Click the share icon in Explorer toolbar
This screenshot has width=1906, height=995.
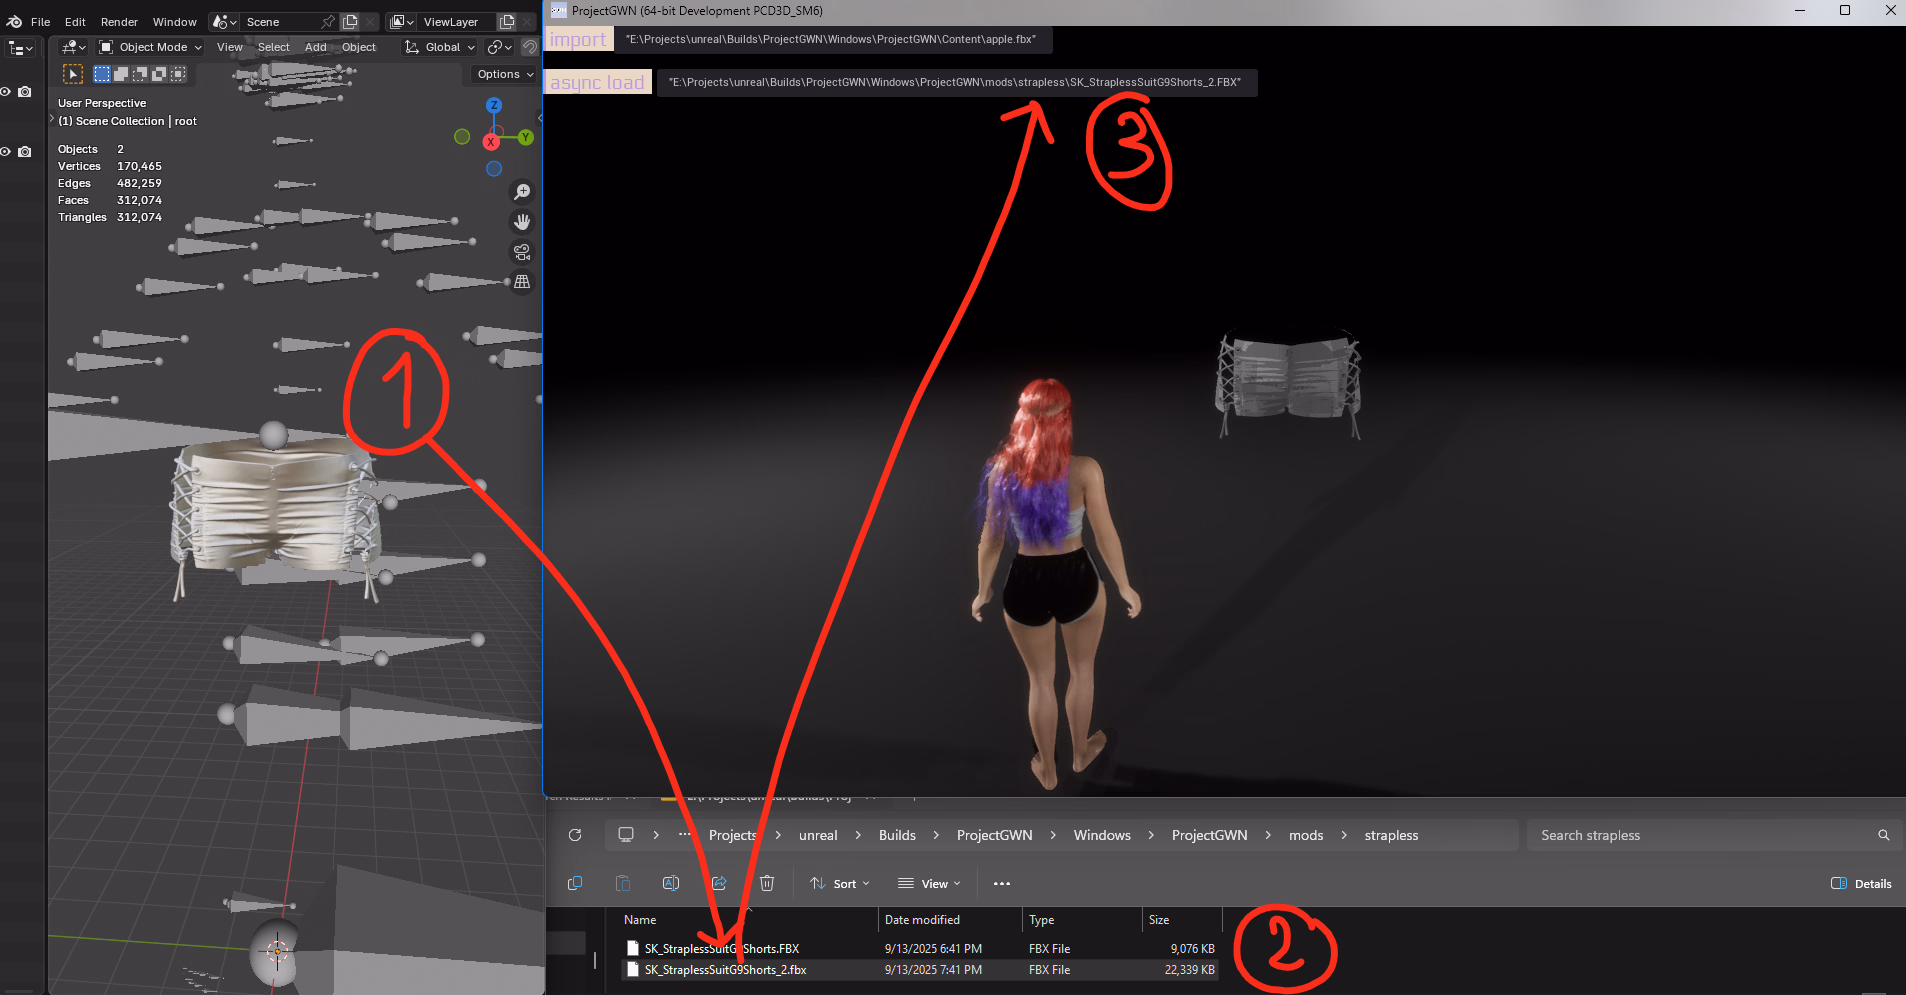pos(719,883)
